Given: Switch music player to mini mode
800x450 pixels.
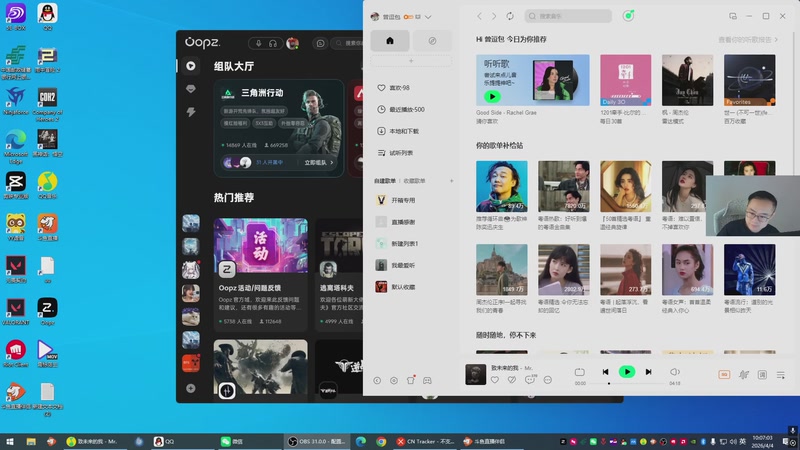Looking at the screenshot, I should click(x=733, y=16).
